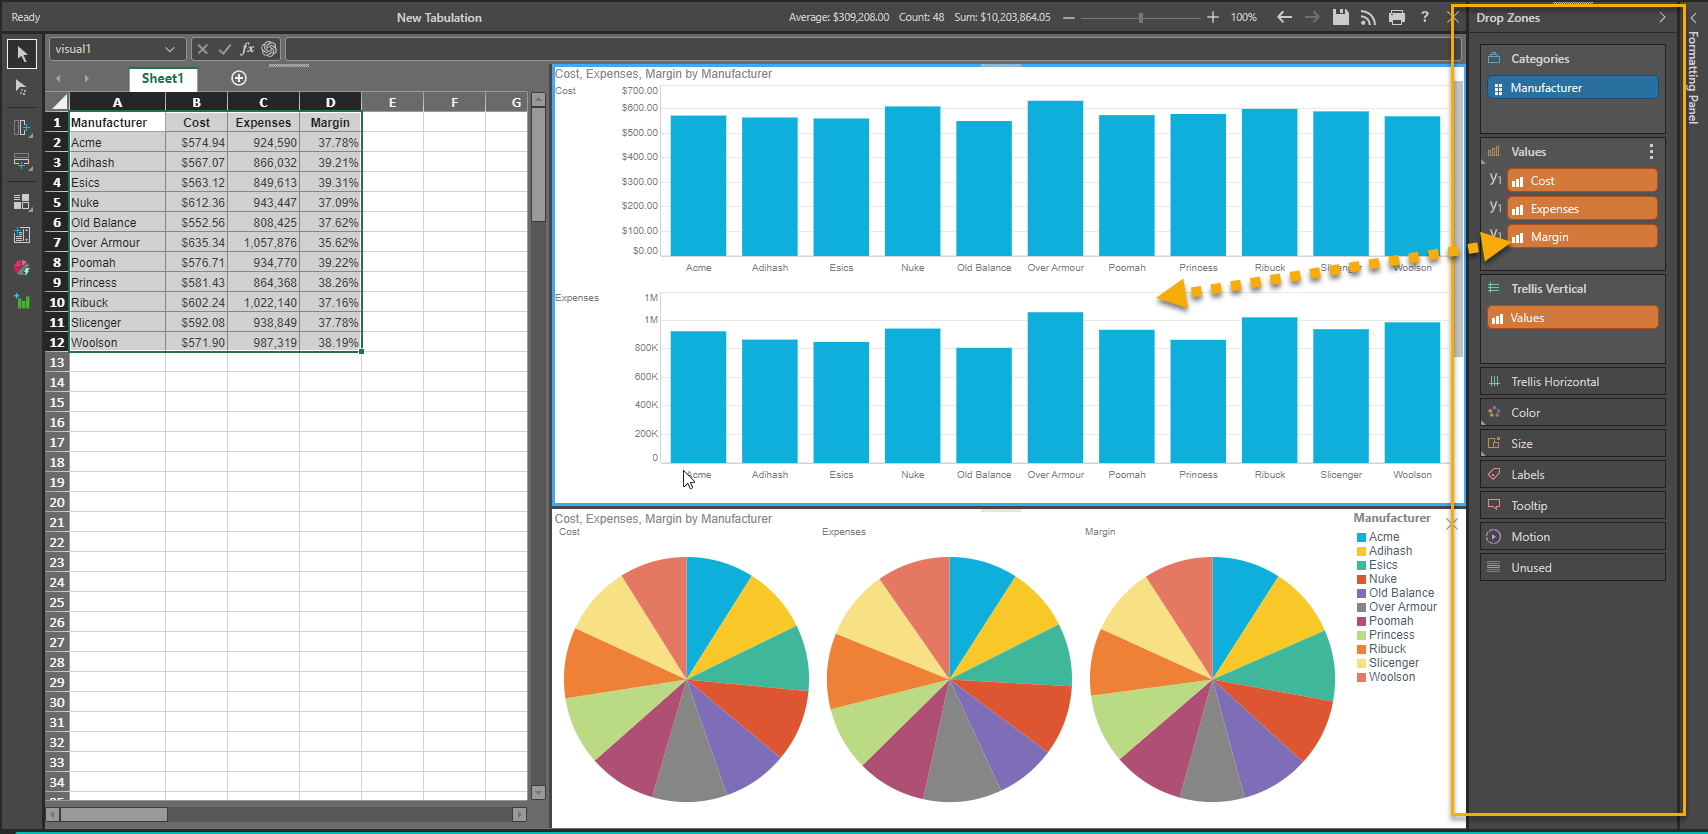Open help with the question mark icon

1425,17
